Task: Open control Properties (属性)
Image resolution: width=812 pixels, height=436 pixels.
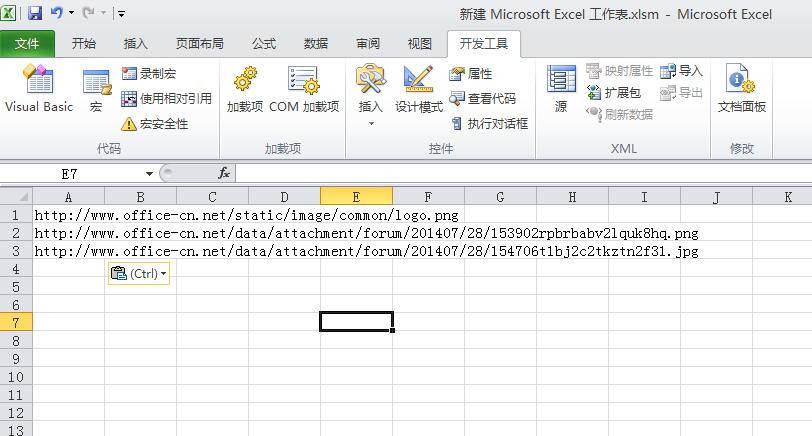Action: [x=471, y=74]
